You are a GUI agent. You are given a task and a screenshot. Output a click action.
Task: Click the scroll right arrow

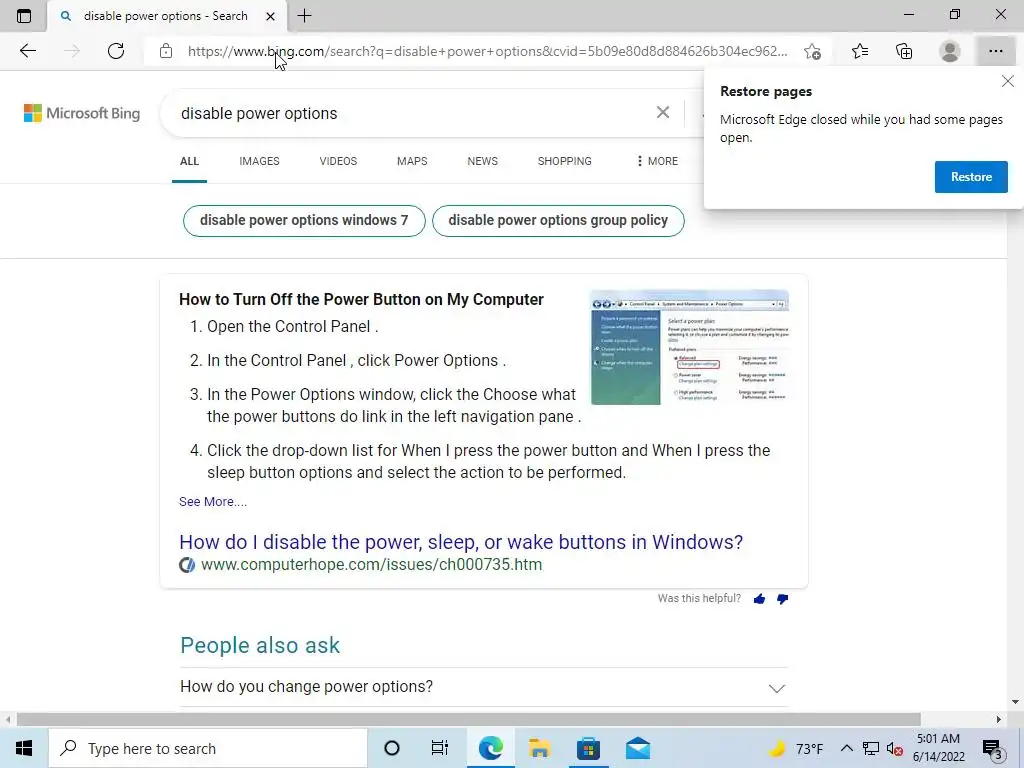[999, 720]
